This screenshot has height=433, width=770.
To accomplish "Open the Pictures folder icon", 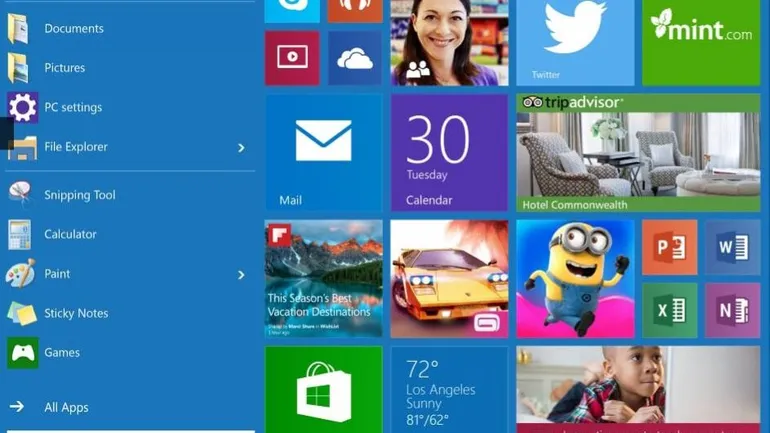I will (x=18, y=68).
